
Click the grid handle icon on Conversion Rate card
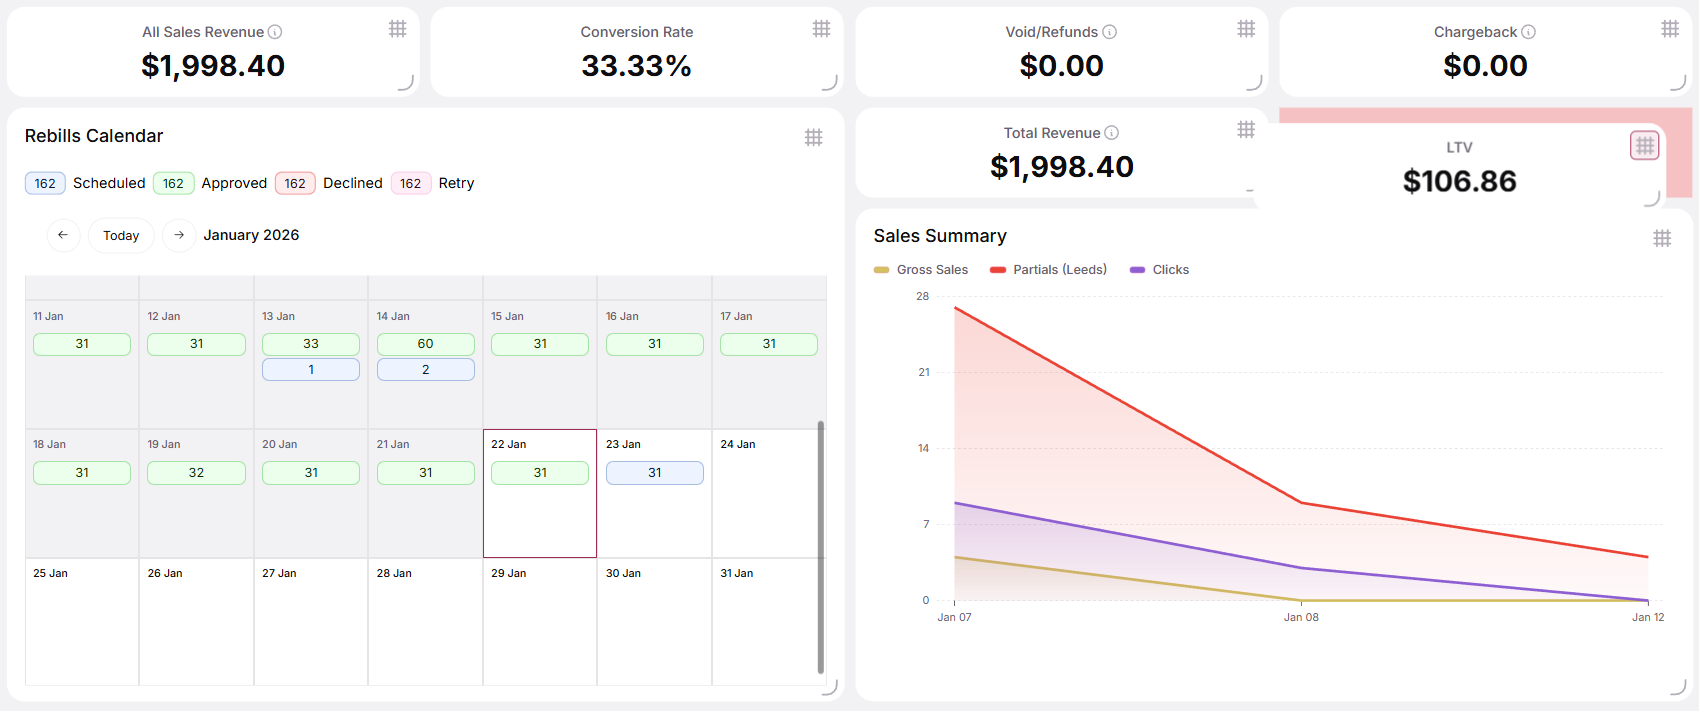pos(822,29)
